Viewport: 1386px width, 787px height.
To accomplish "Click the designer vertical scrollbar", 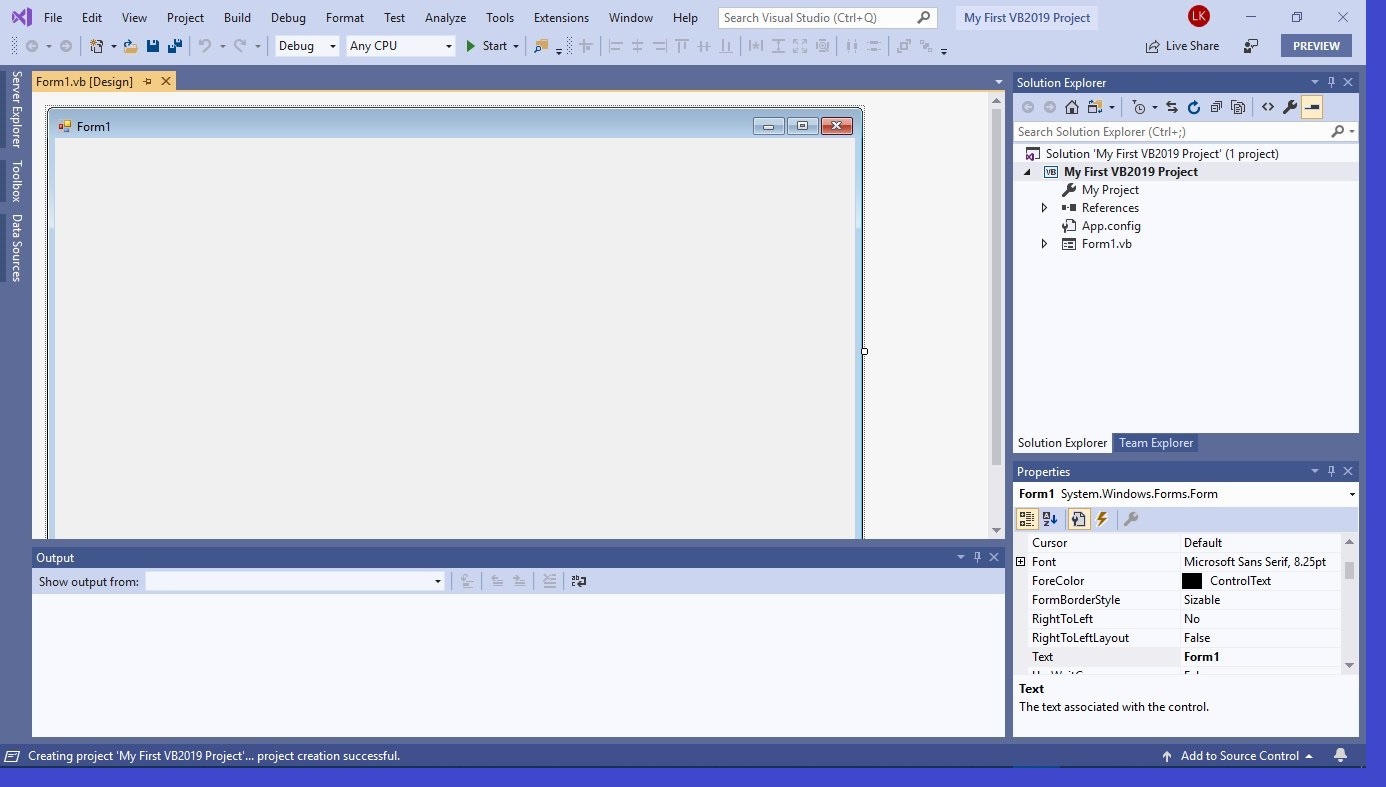I will (x=996, y=287).
